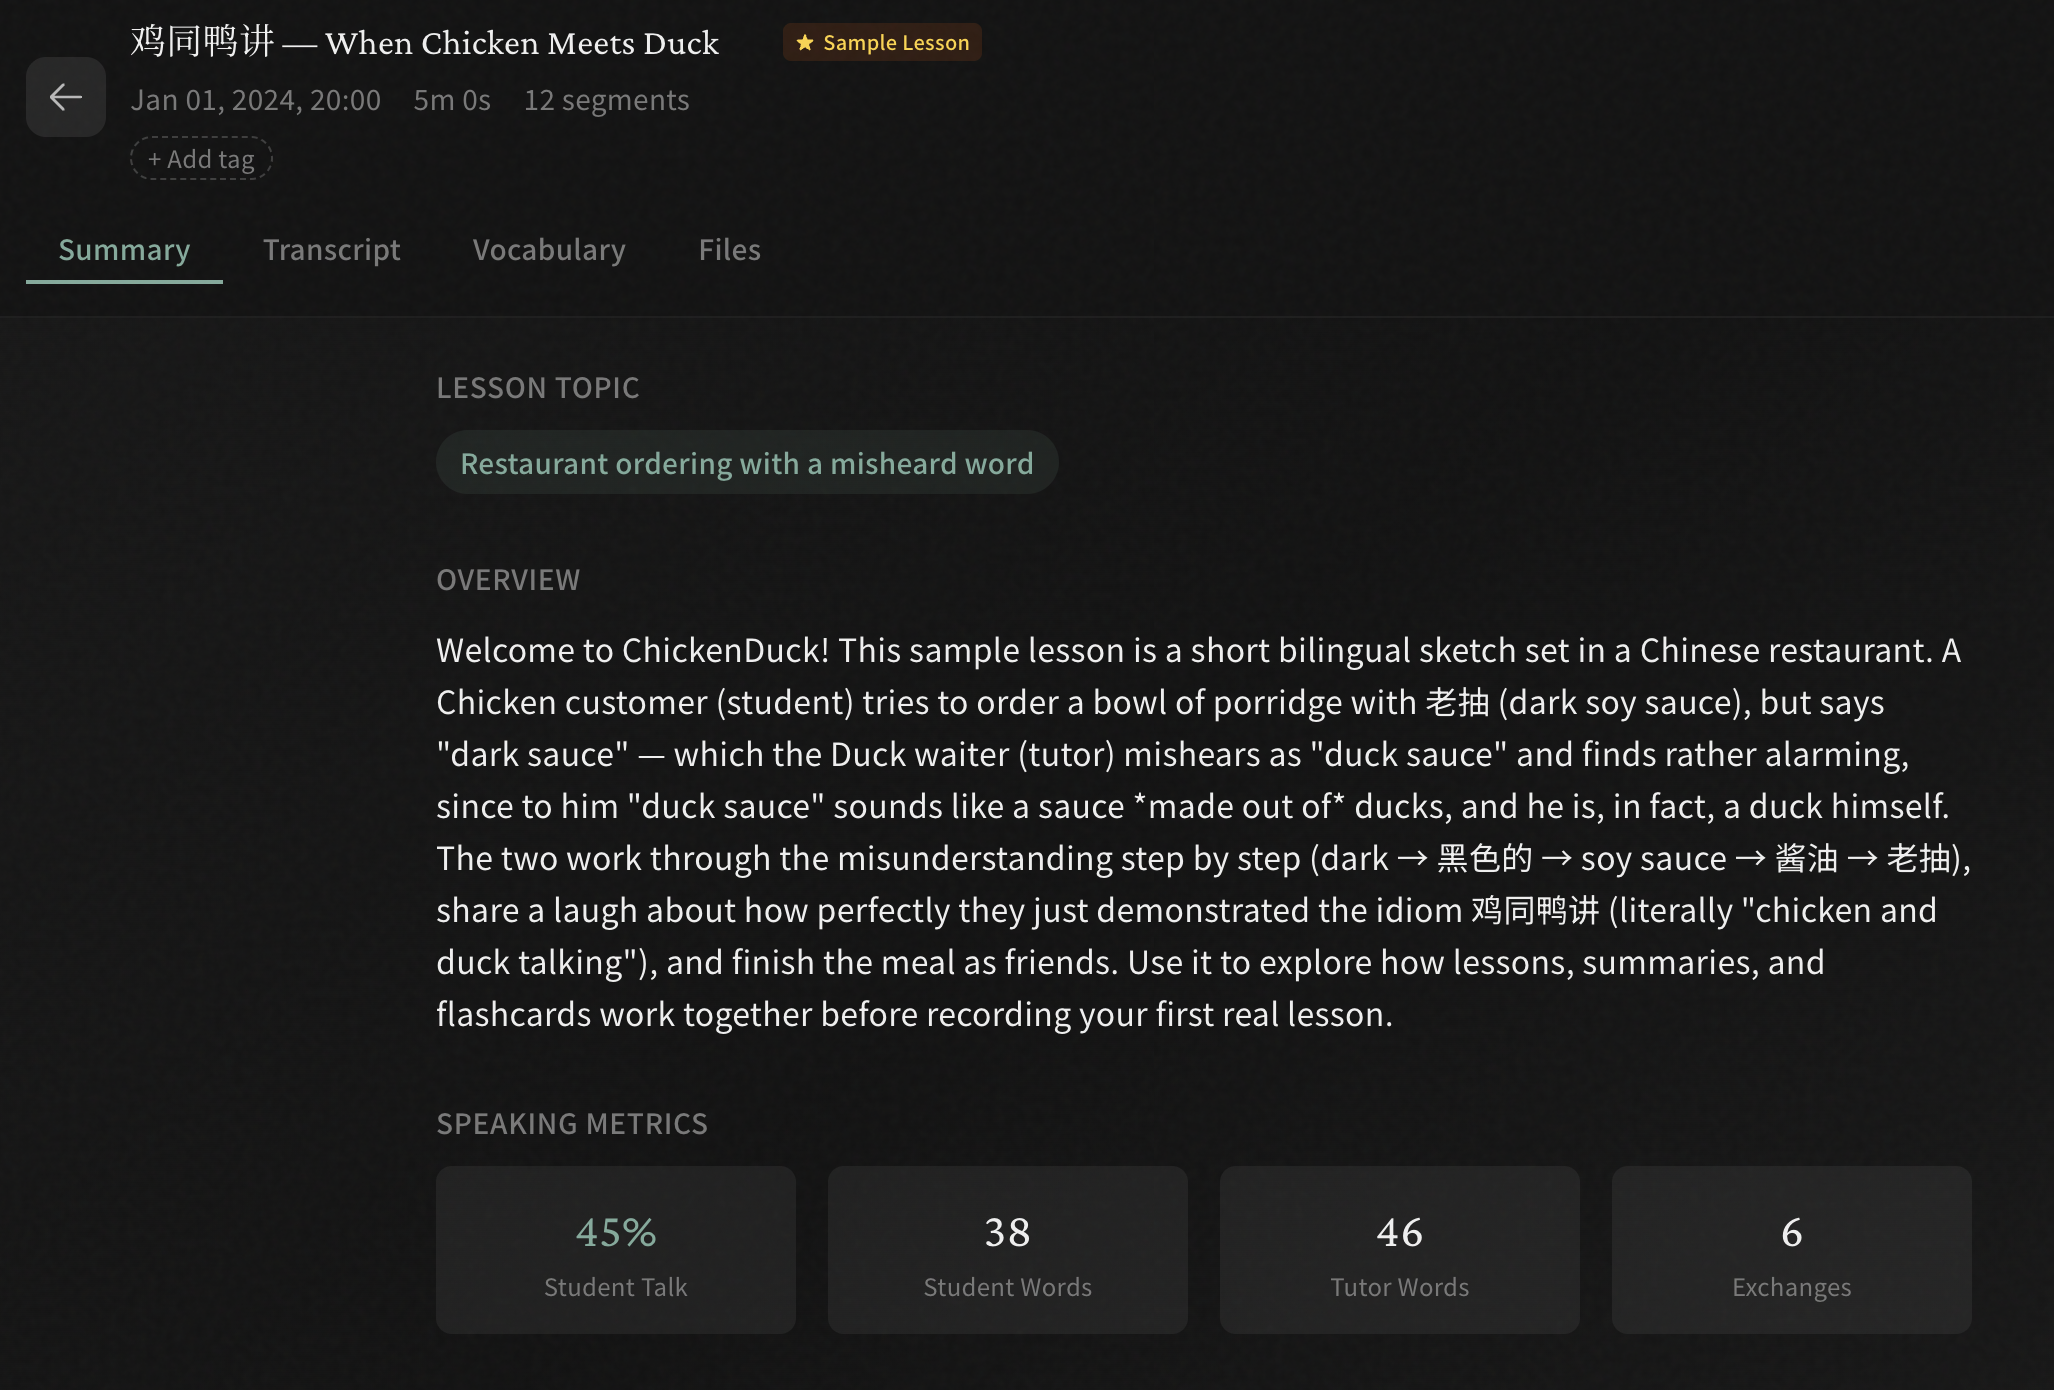Click the back arrow to return

[x=65, y=96]
